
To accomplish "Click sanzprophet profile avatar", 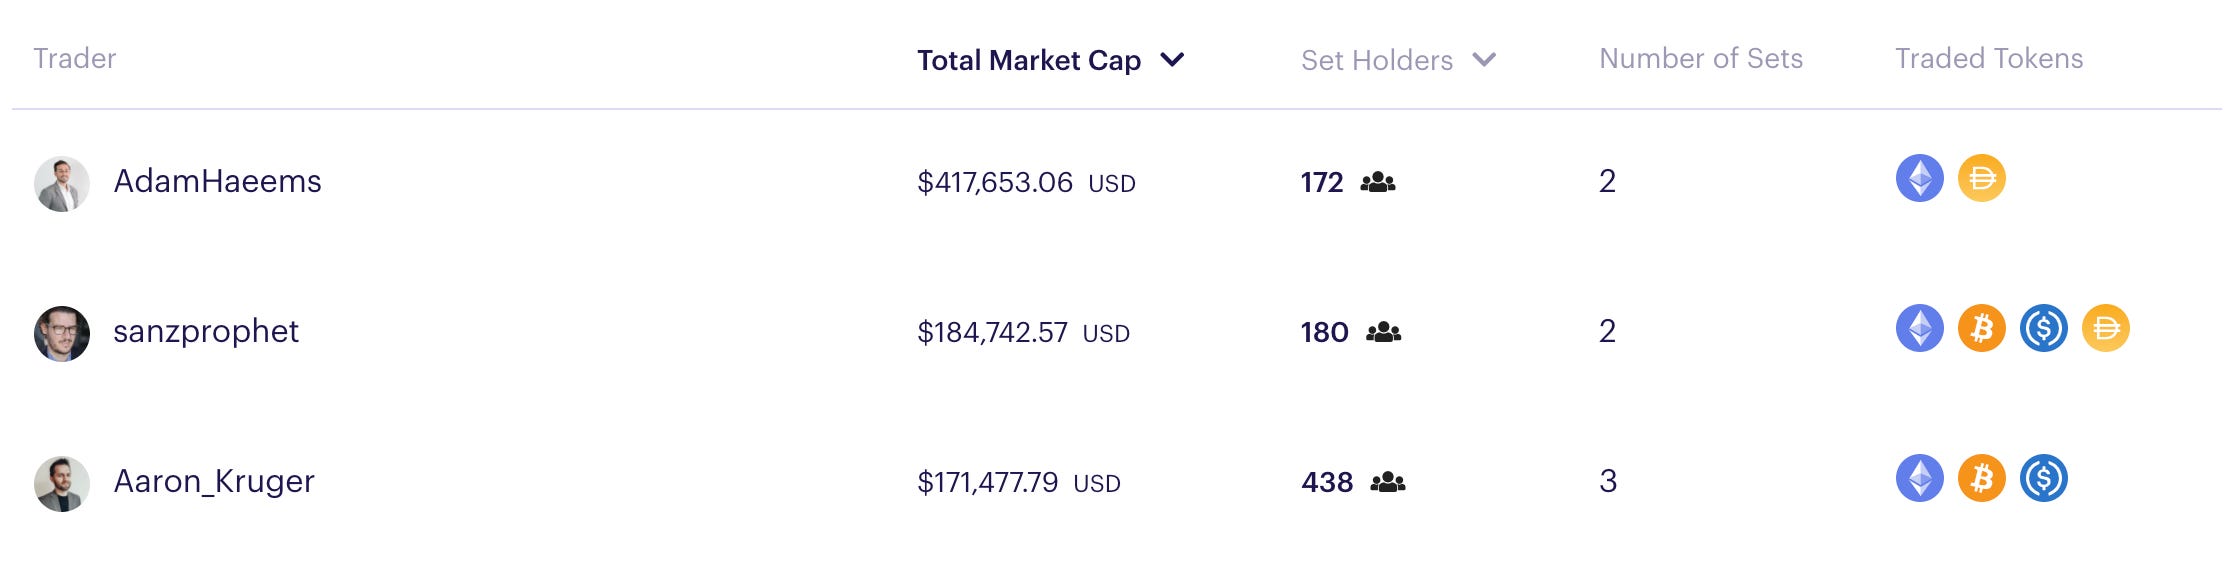I will pyautogui.click(x=62, y=333).
